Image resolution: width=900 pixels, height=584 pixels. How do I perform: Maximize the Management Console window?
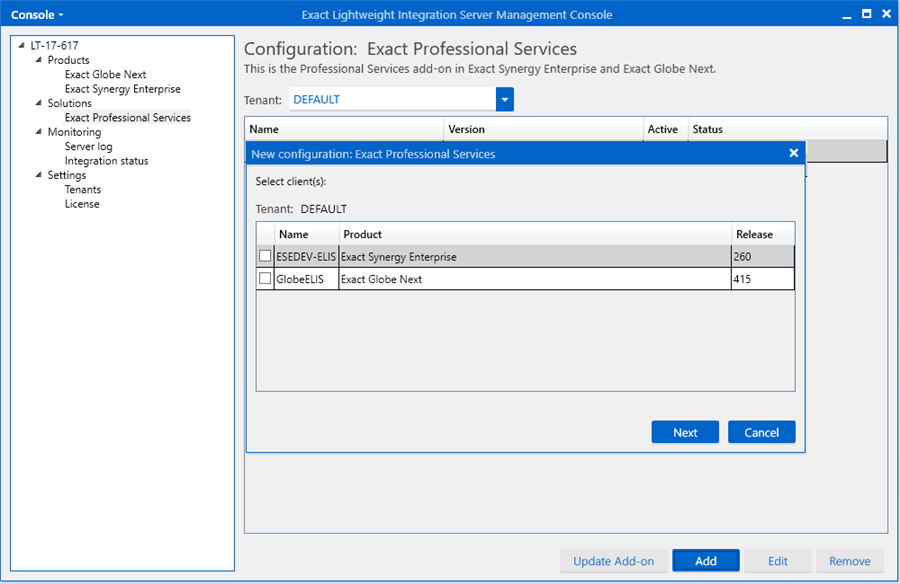click(867, 14)
